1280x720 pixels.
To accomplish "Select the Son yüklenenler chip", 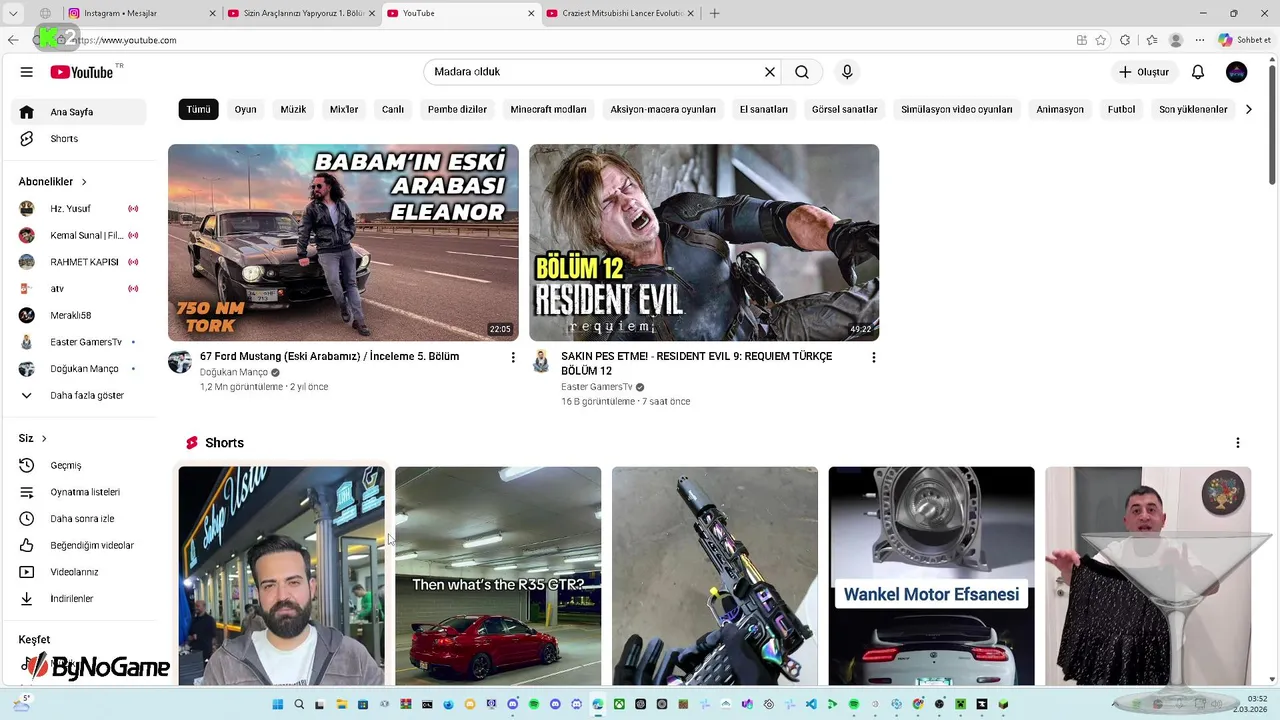I will [1193, 109].
